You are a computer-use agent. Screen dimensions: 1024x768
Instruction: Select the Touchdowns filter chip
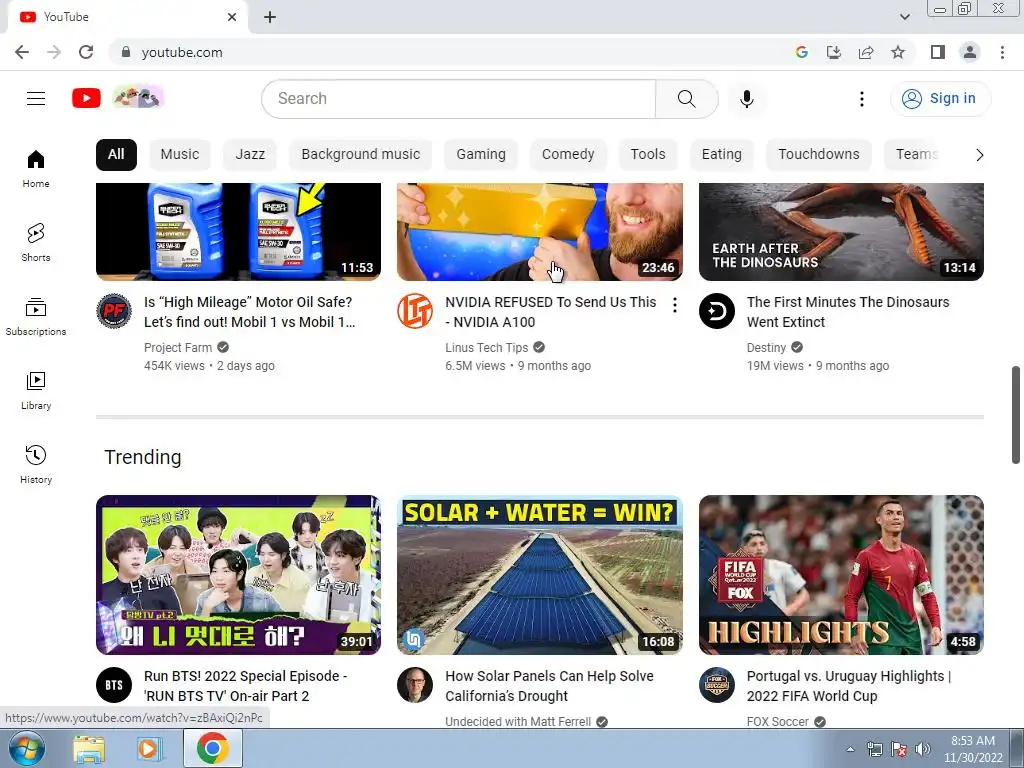pos(819,155)
